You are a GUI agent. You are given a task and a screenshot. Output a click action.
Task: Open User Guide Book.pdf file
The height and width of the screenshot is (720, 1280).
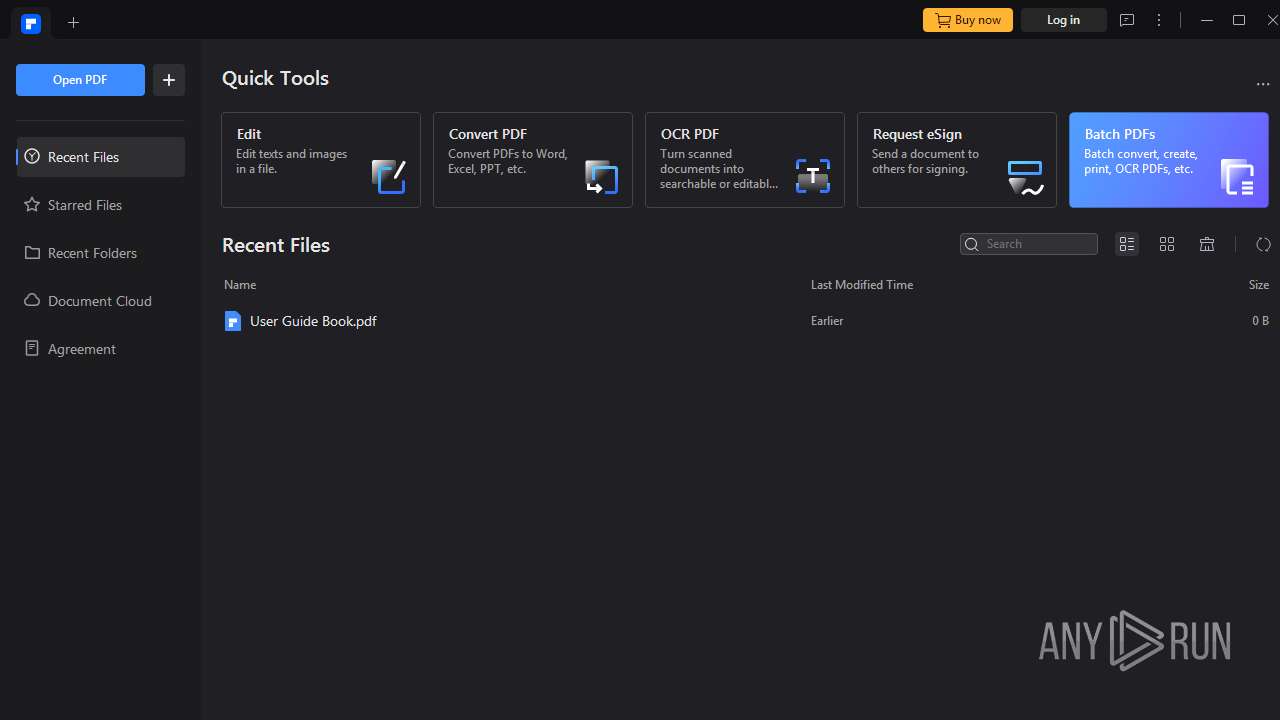(x=313, y=321)
